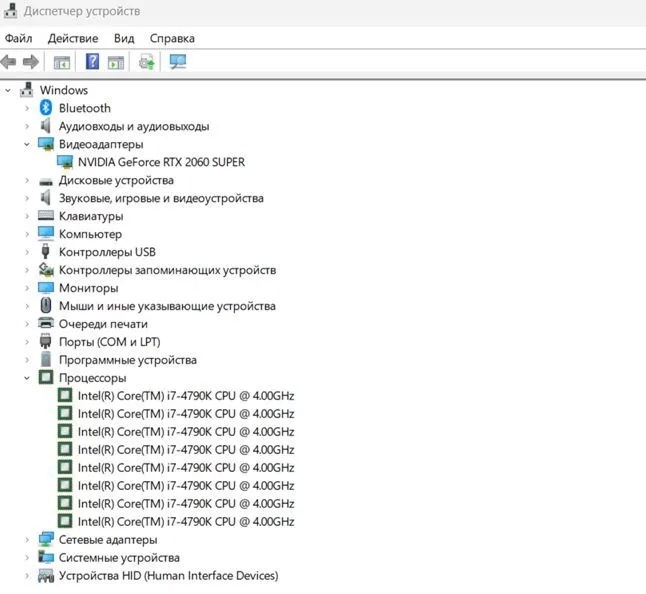Click the Scan for hardware changes monitor icon

pyautogui.click(x=178, y=62)
